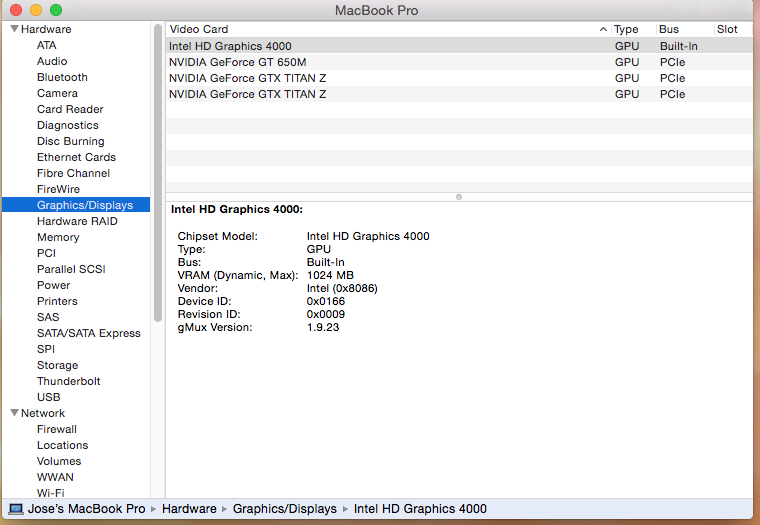Open the Storage entry
The height and width of the screenshot is (525, 760).
pyautogui.click(x=57, y=365)
